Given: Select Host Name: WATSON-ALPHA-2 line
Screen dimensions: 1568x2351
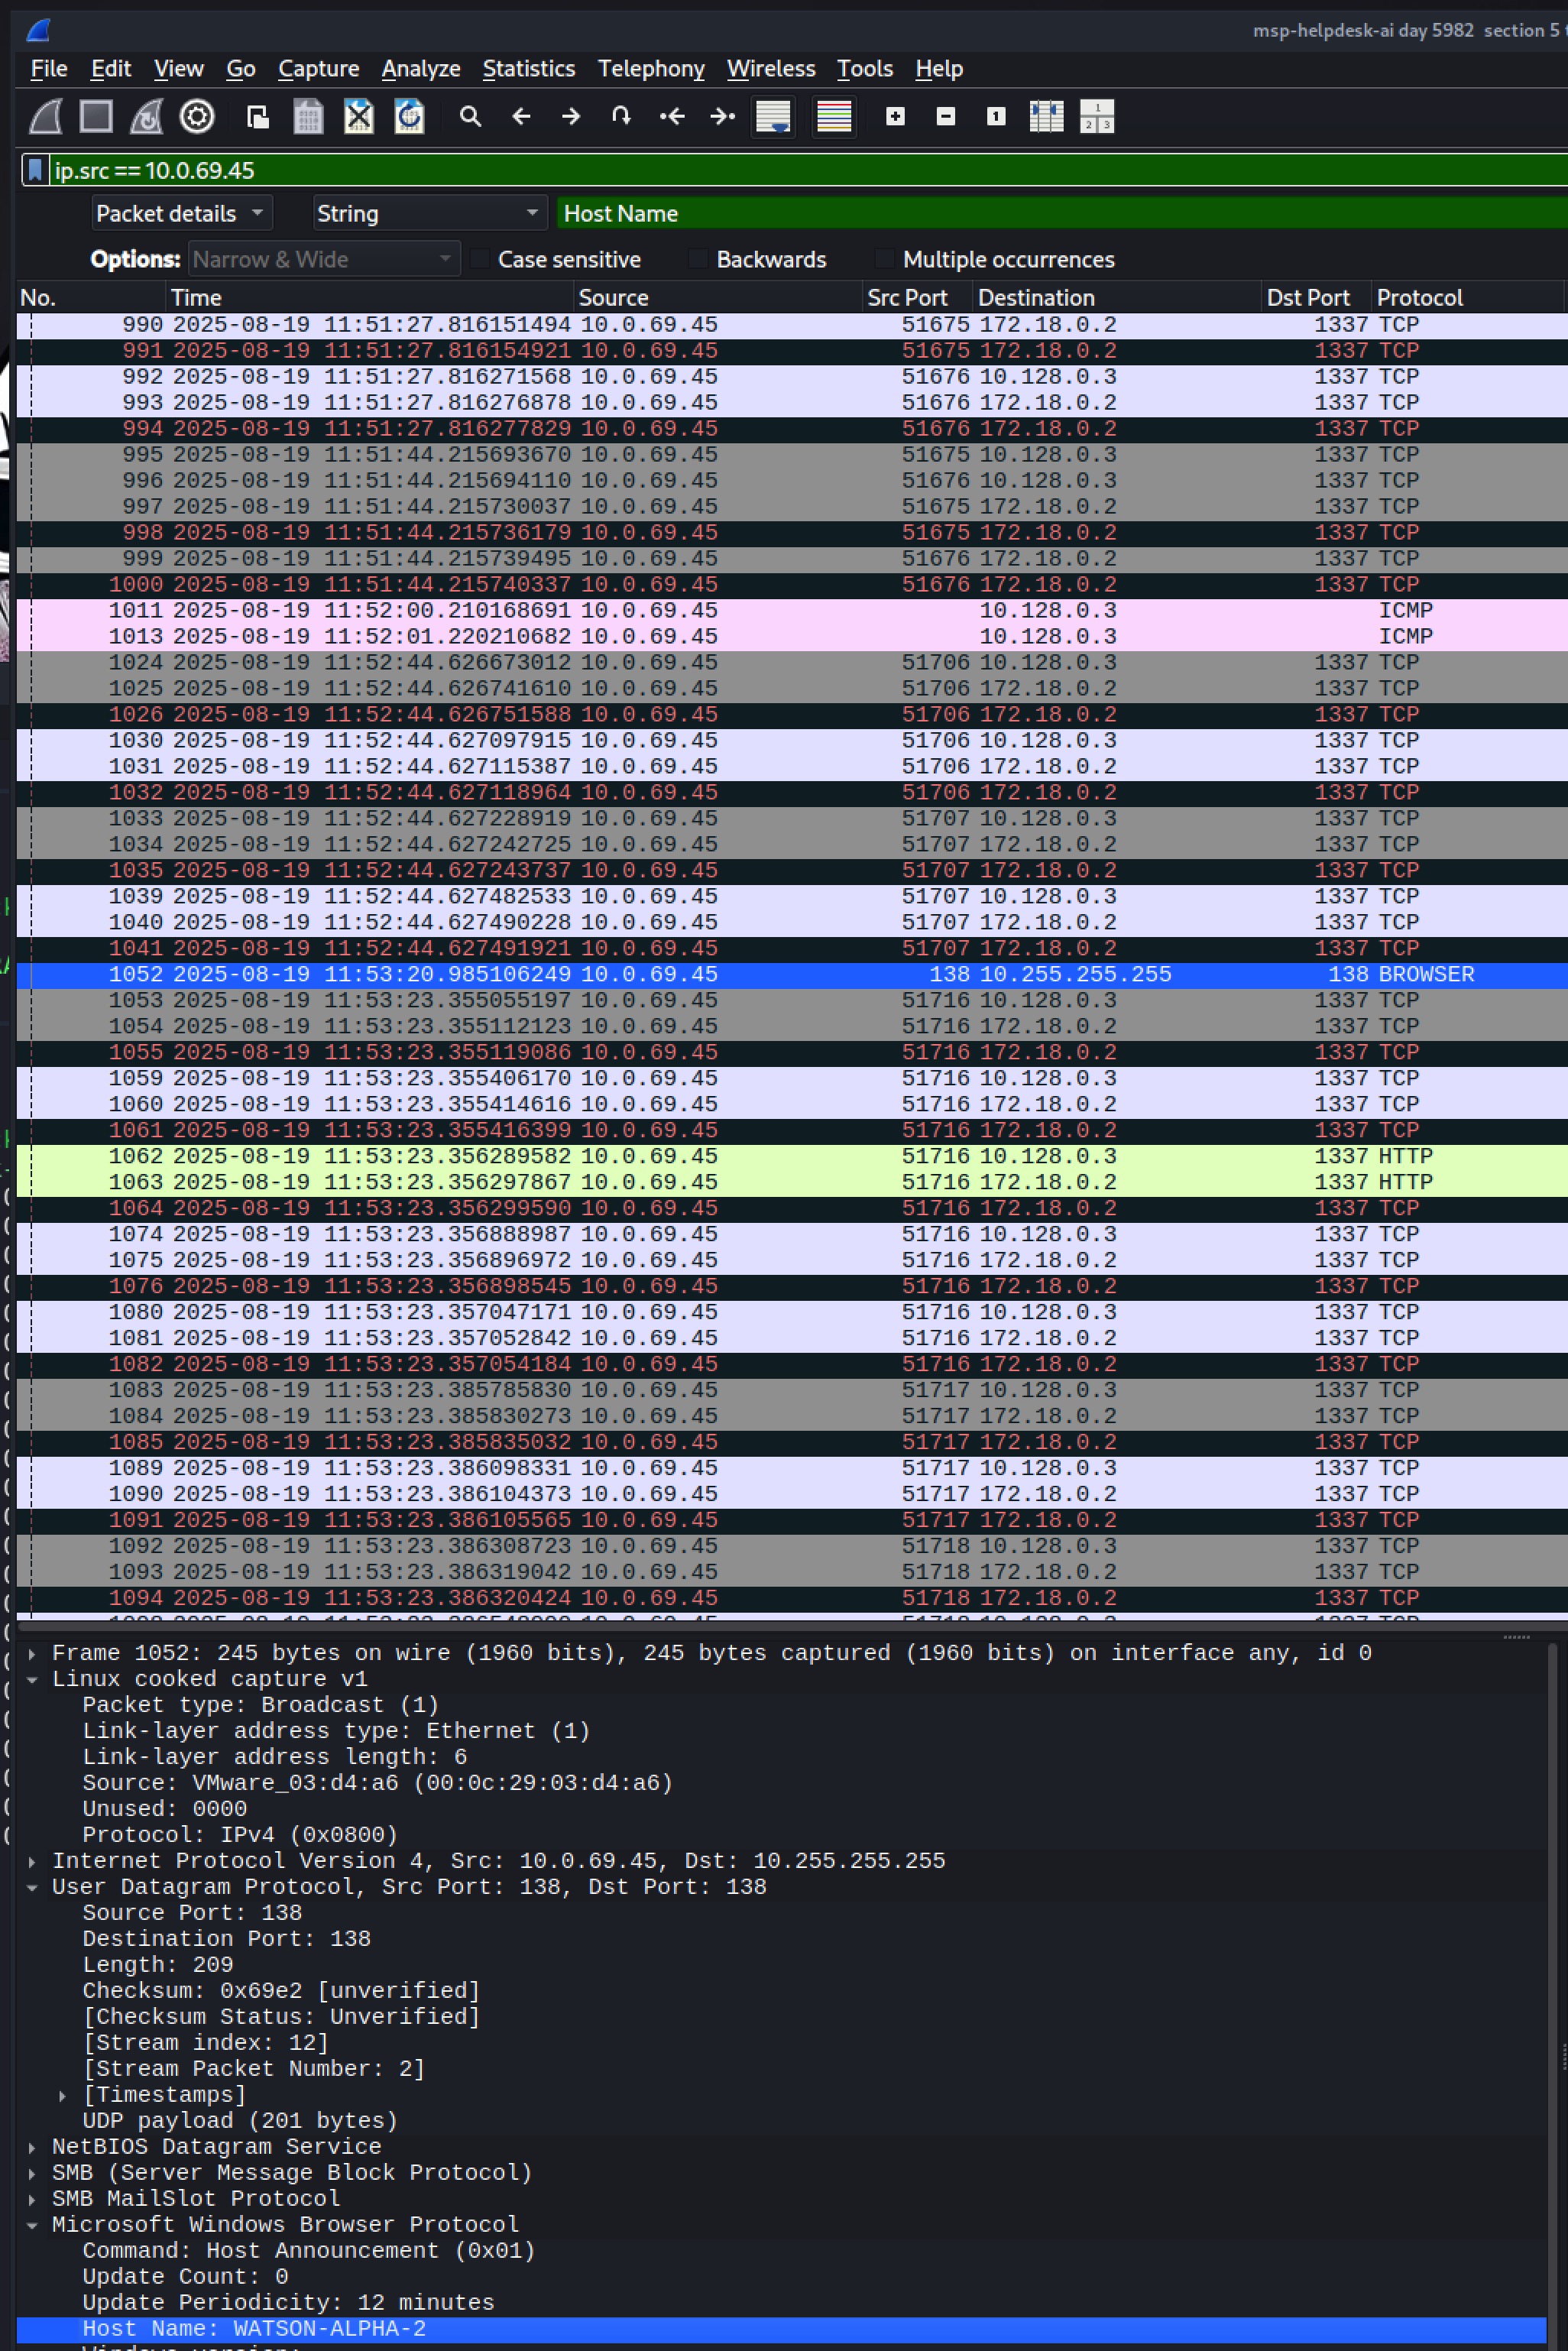Looking at the screenshot, I should (x=782, y=2329).
